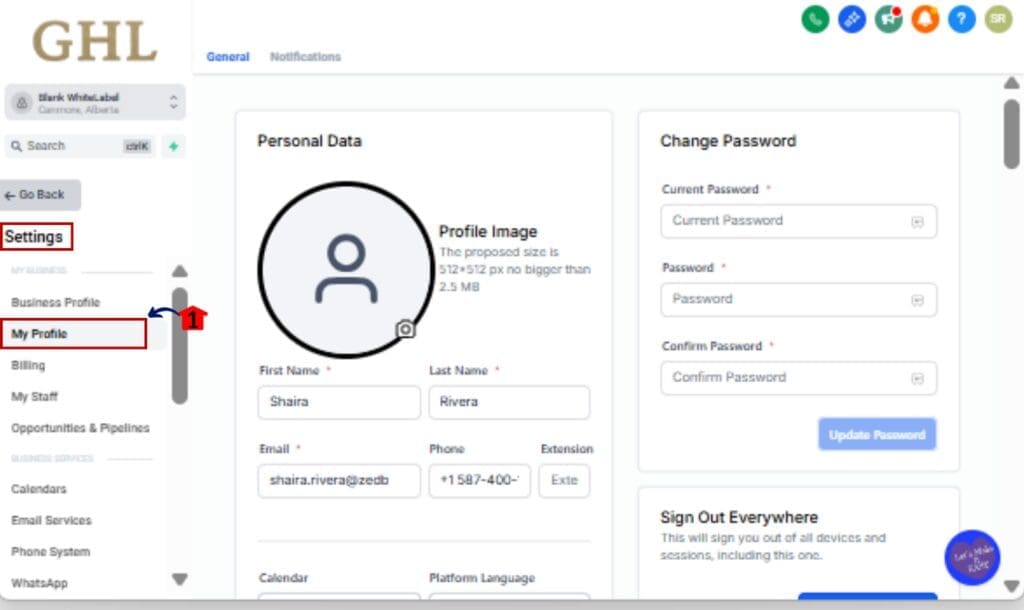The image size is (1024, 610).
Task: Click the main page vertical scrollbar
Action: point(1011,134)
